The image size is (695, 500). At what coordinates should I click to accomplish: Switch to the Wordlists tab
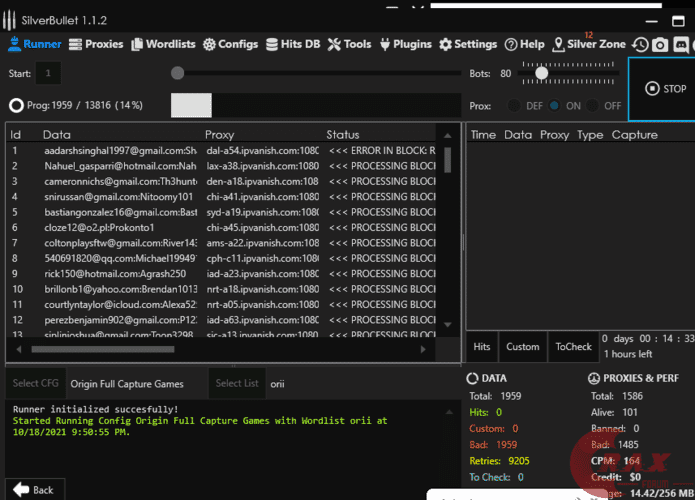(163, 44)
